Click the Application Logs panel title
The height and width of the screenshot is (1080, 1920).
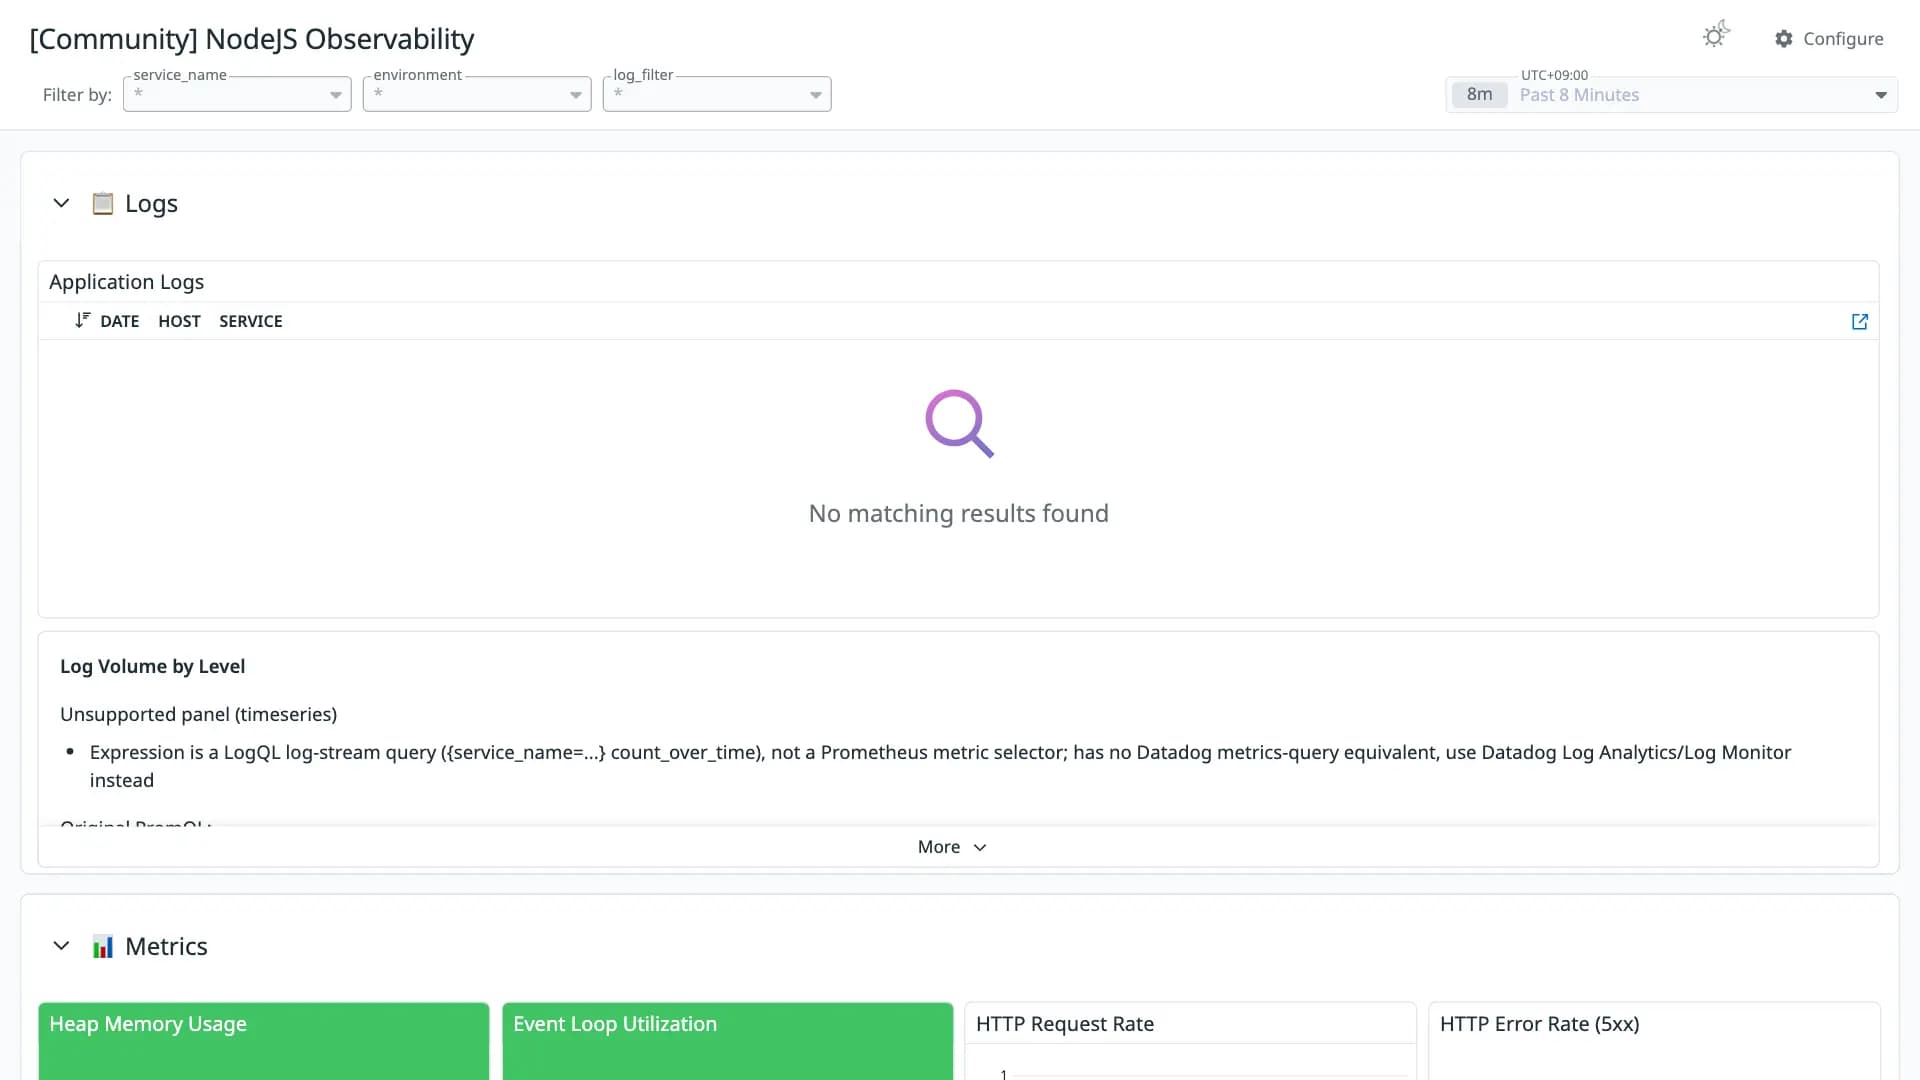126,282
